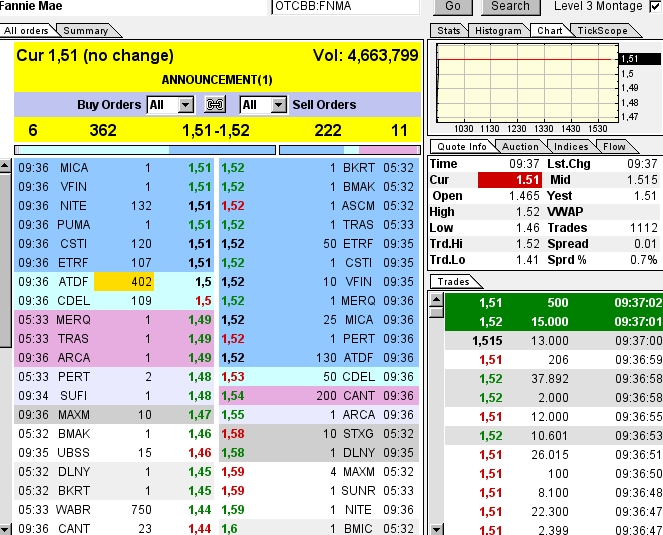The height and width of the screenshot is (535, 663).
Task: Click the red Cur 1.51 value
Action: click(510, 180)
